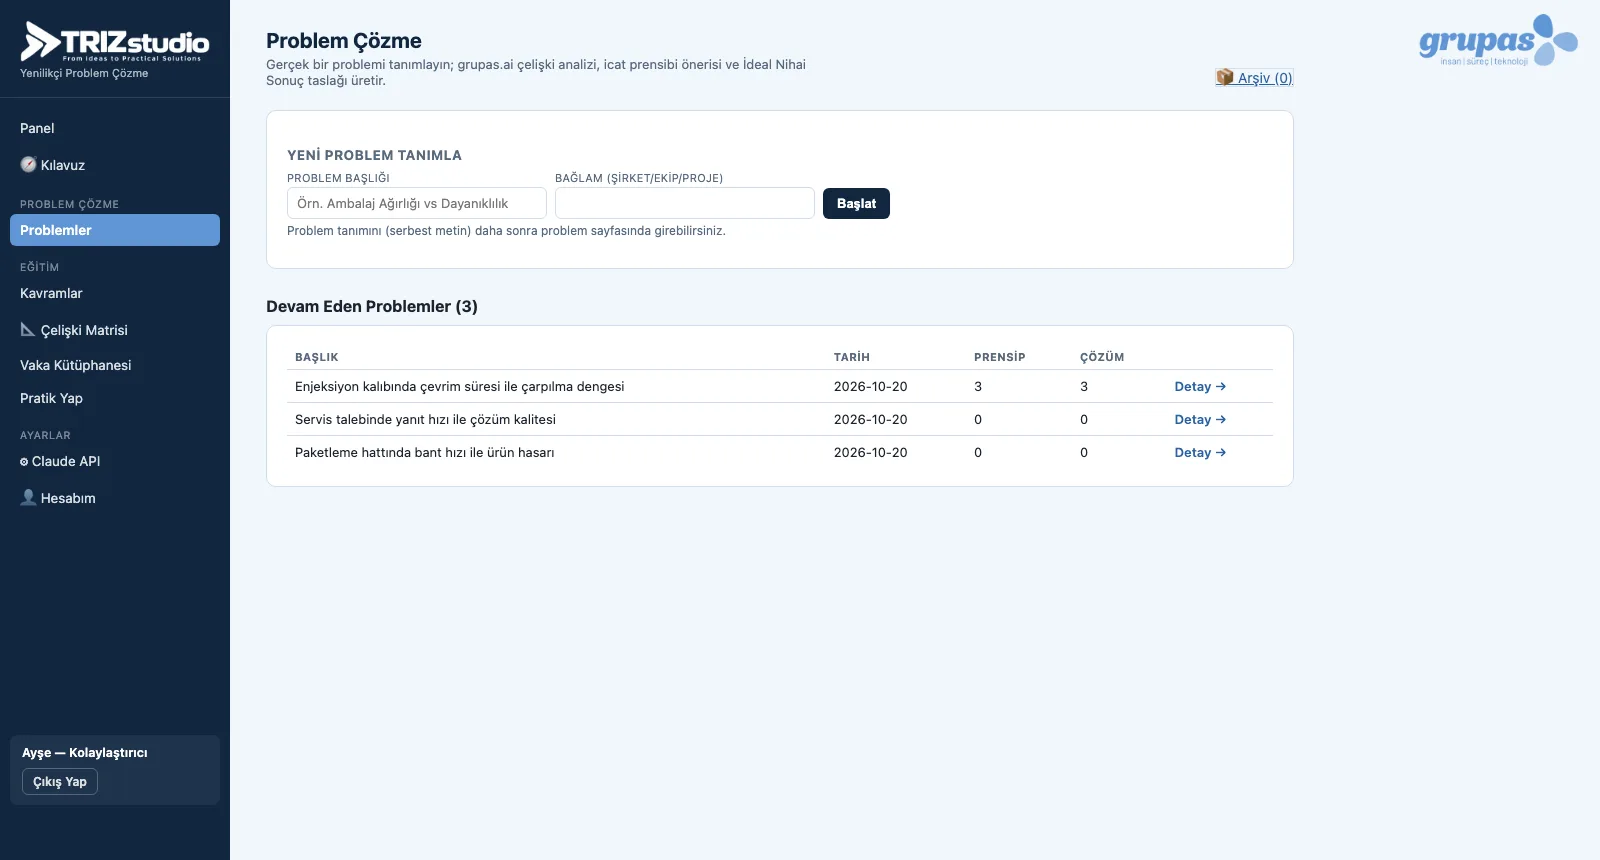The image size is (1600, 860).
Task: Click the date of the Servis talebinde row
Action: tap(871, 419)
